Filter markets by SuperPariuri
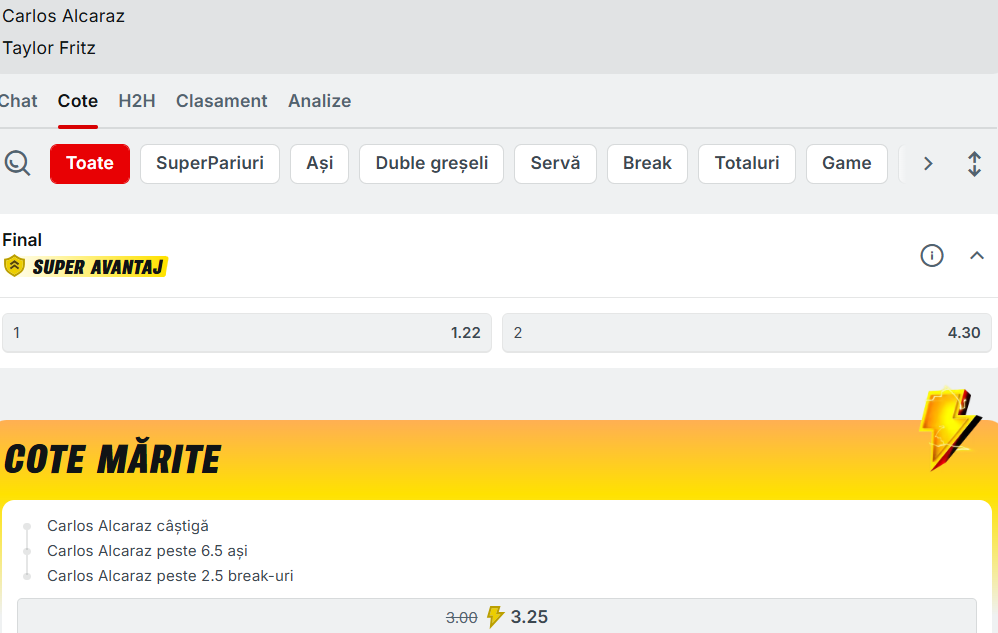Viewport: 998px width, 633px height. [x=210, y=164]
